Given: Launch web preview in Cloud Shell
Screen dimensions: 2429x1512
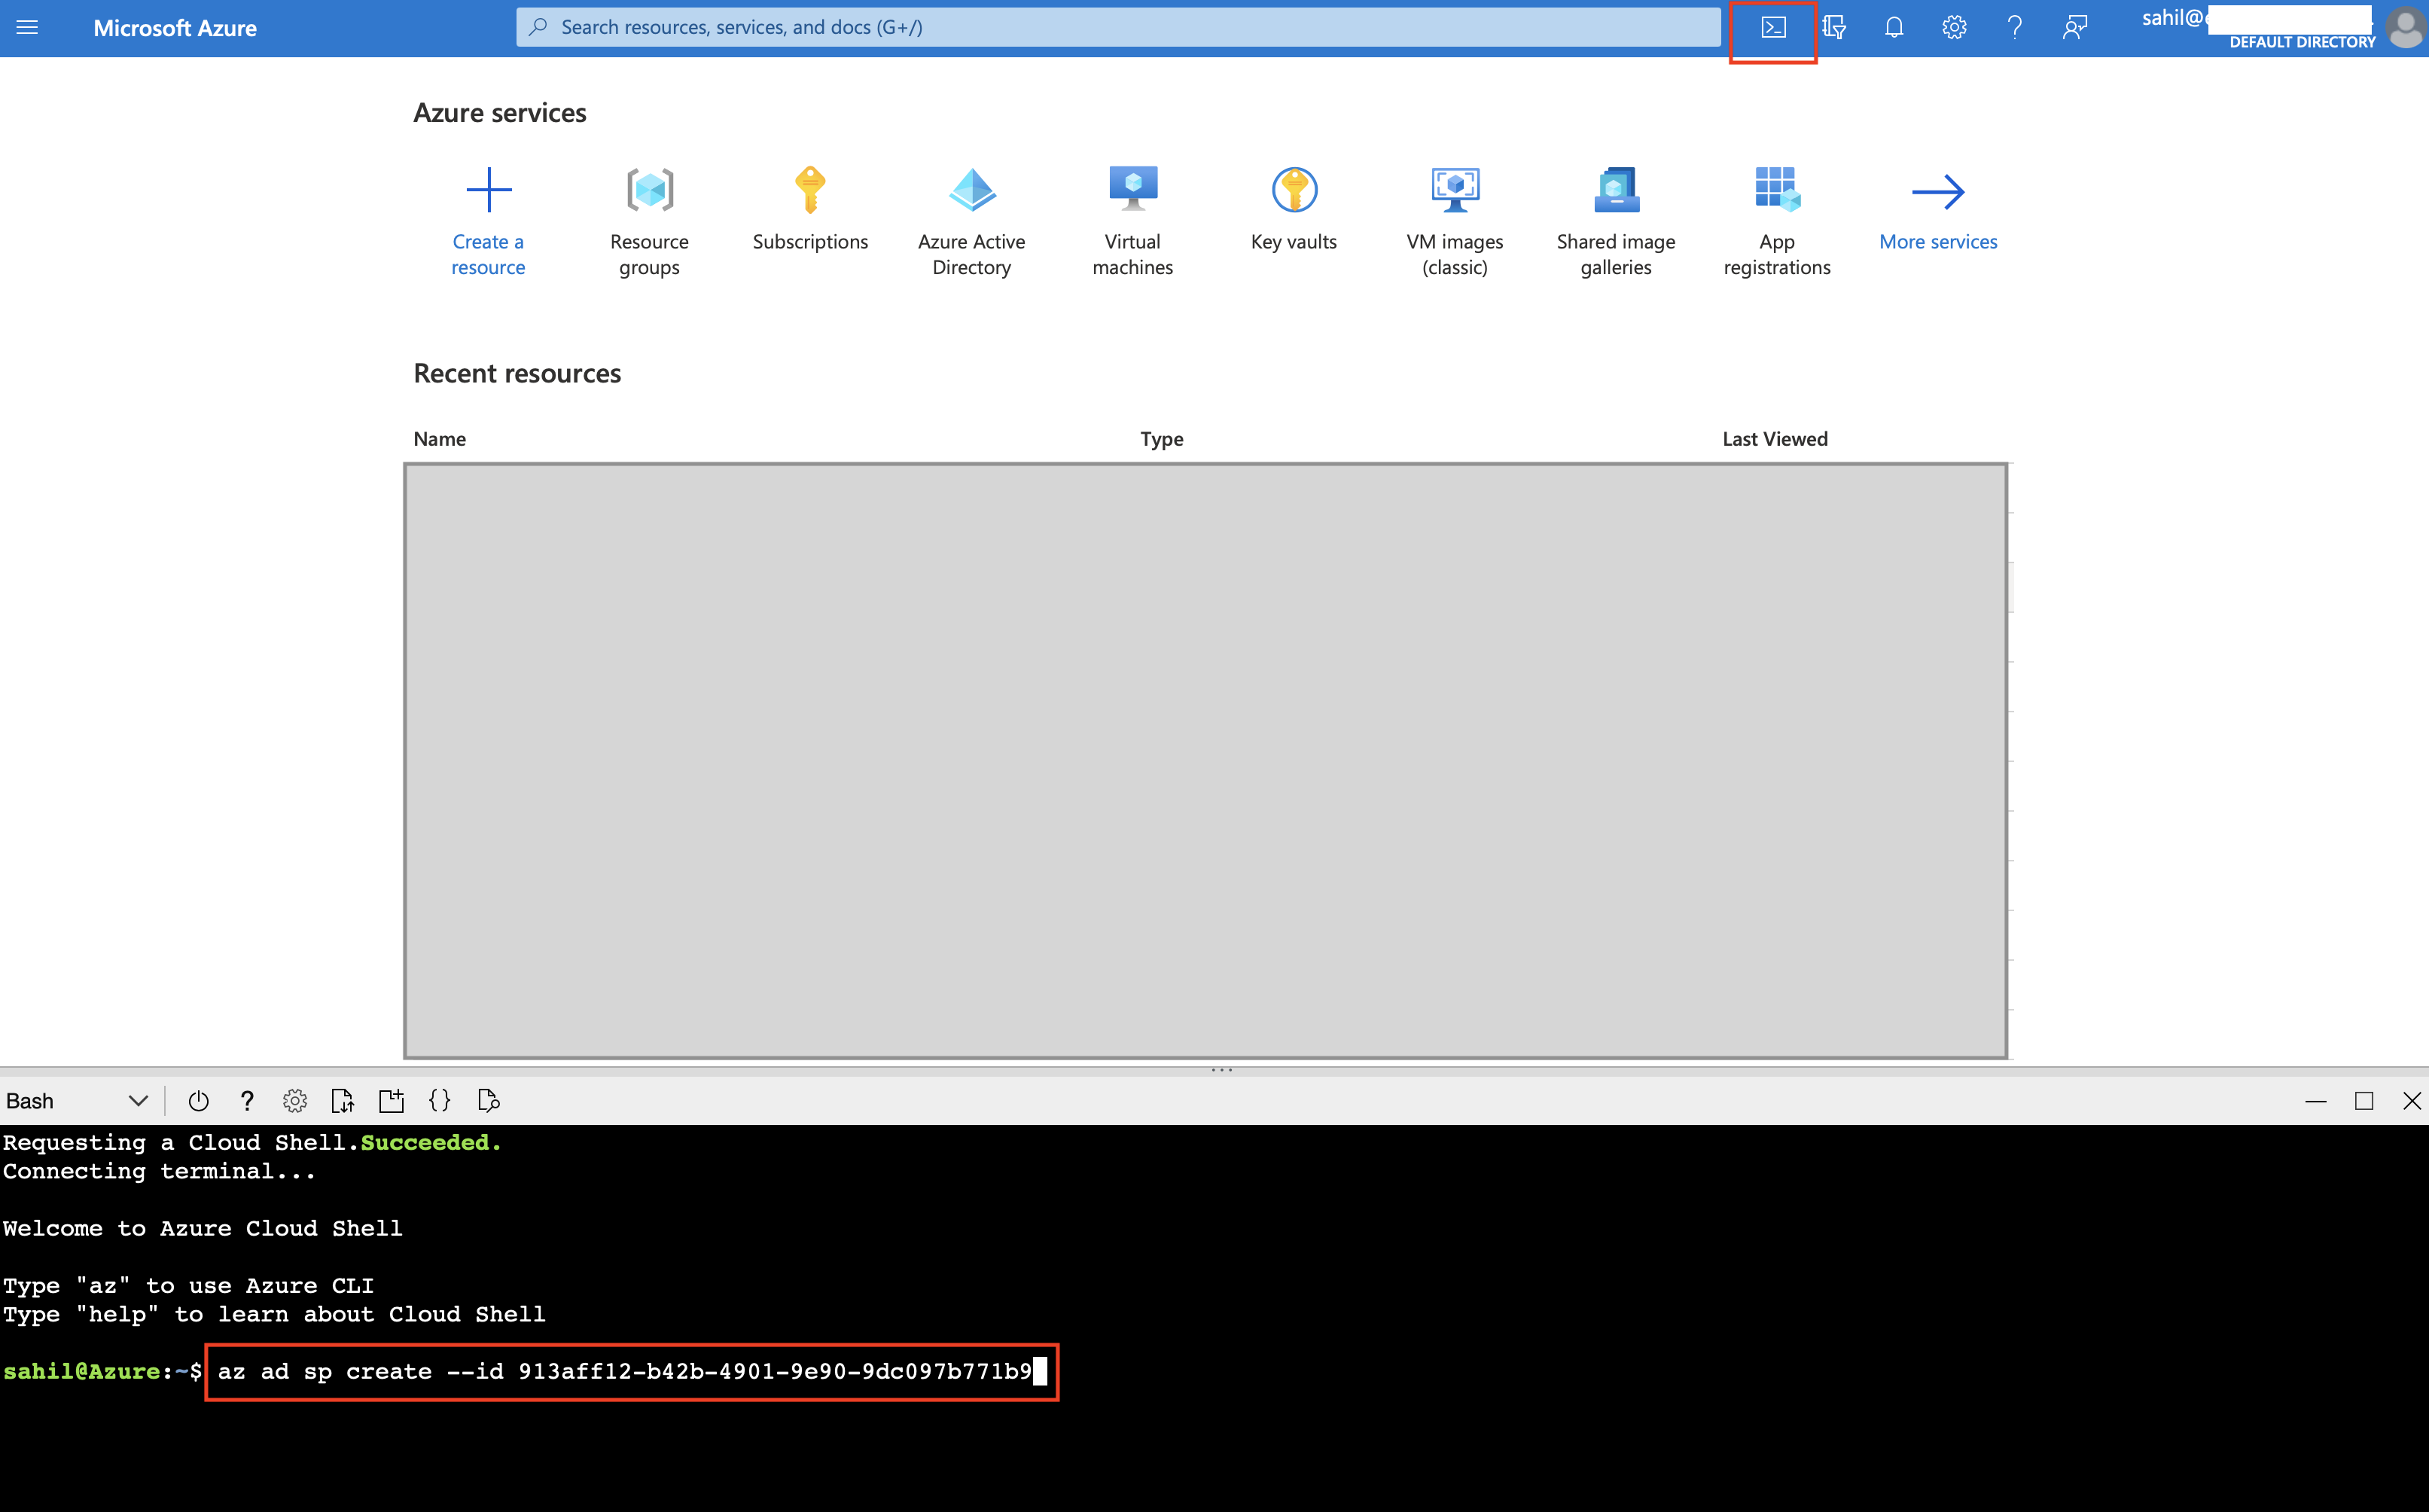Looking at the screenshot, I should [487, 1100].
